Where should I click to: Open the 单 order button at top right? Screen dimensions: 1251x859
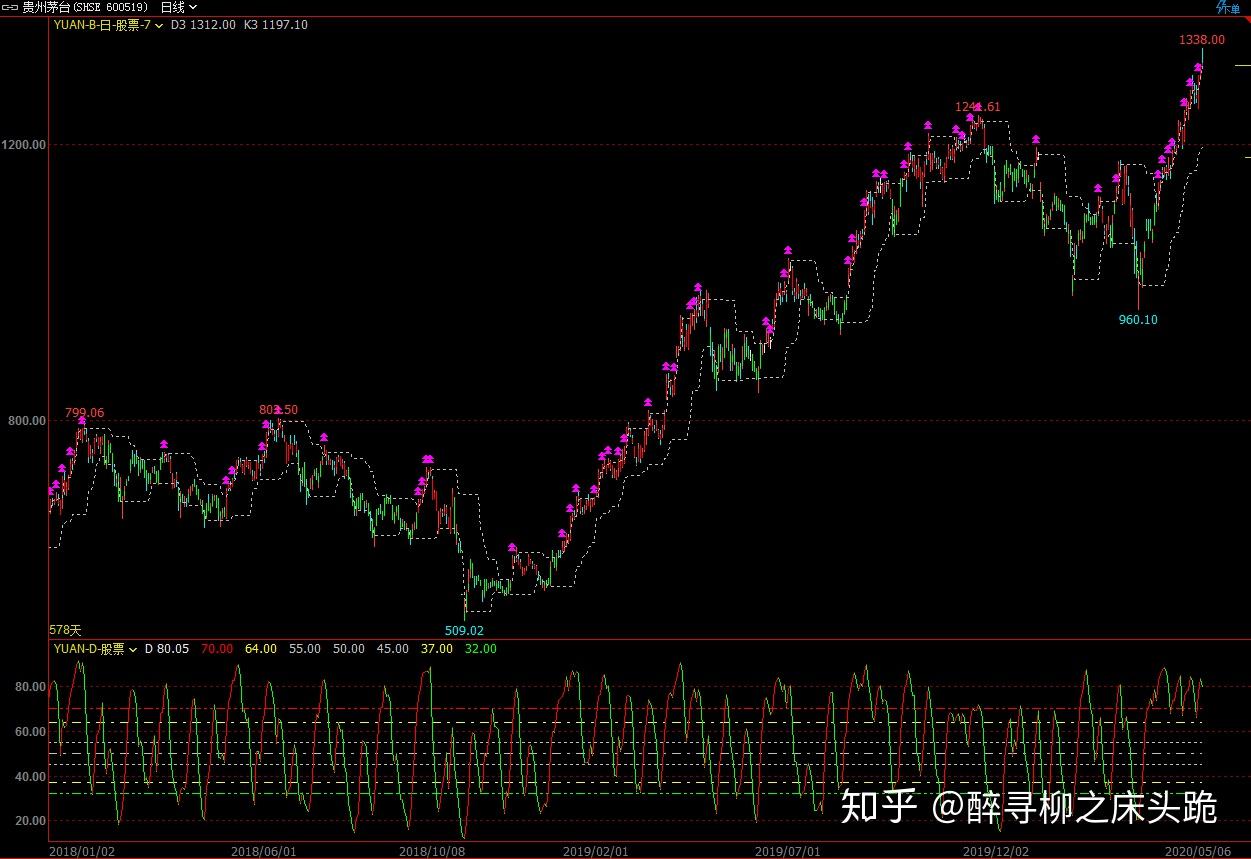click(1228, 8)
